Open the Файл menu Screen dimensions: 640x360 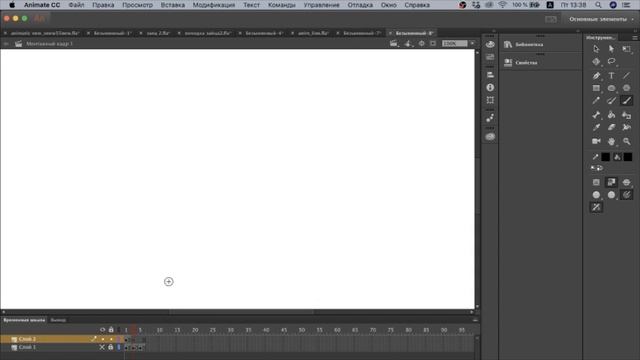76,5
